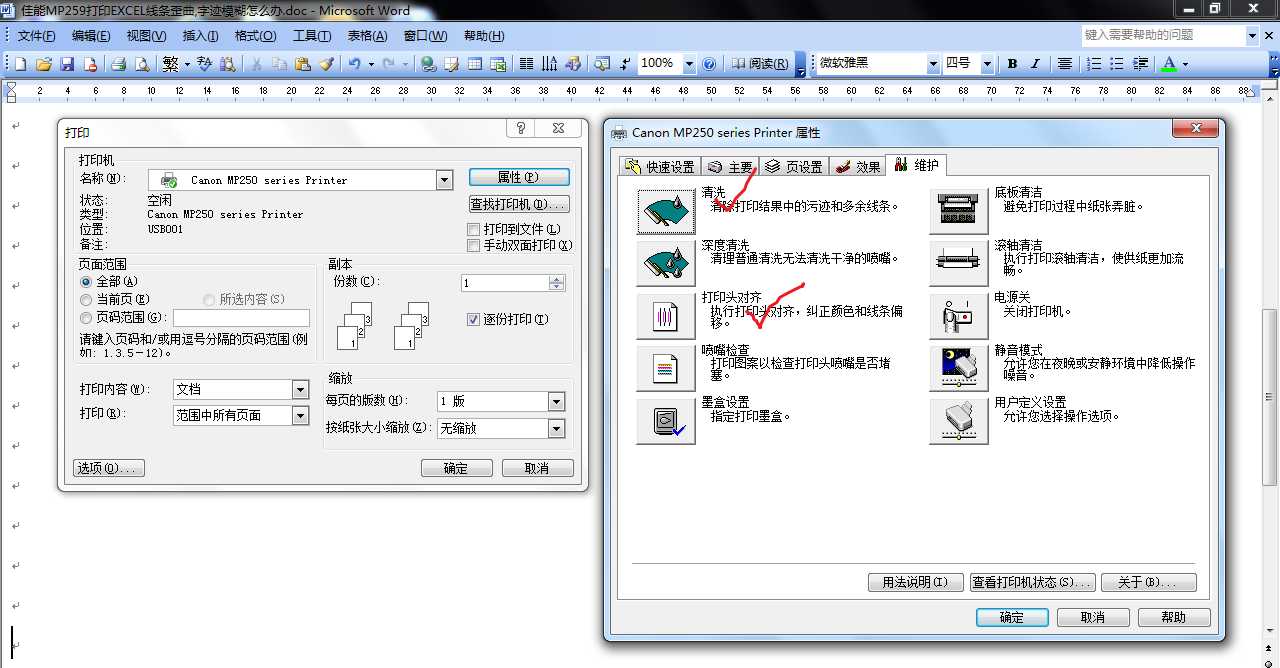This screenshot has height=668, width=1280.
Task: Open the font name dropdown 微软雅黑
Action: tap(932, 64)
